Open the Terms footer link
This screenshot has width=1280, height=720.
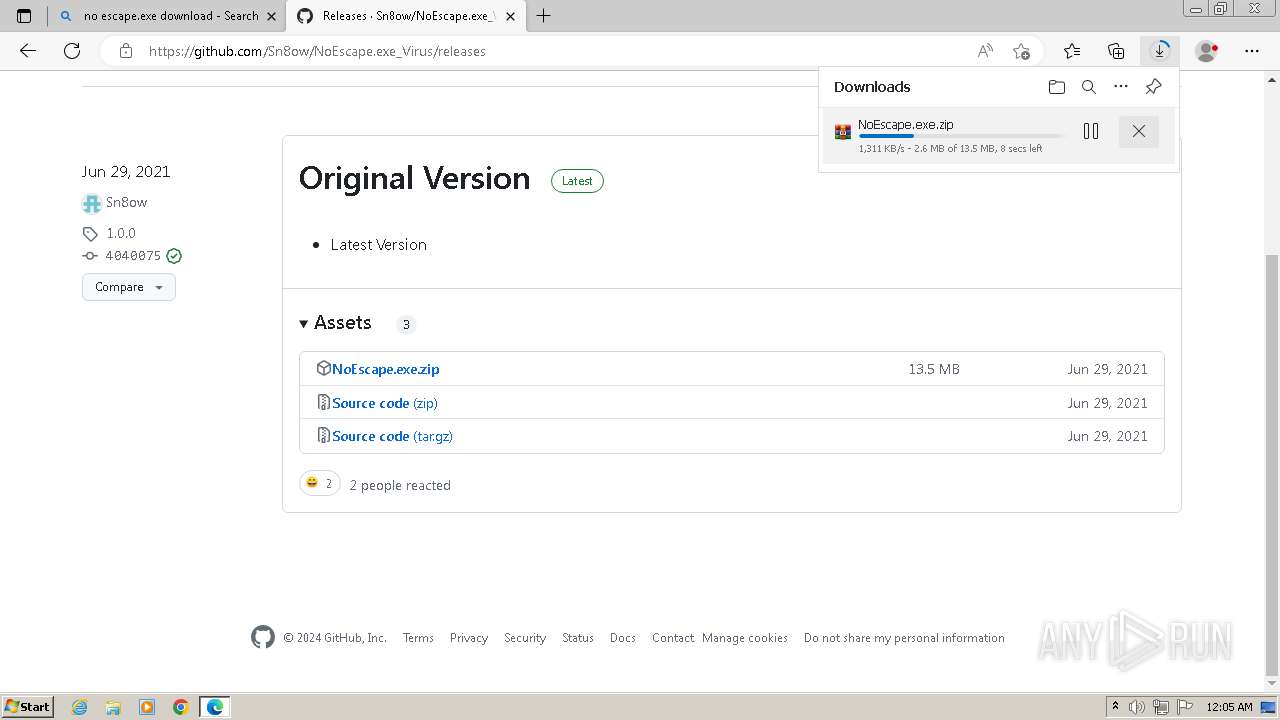tap(418, 638)
